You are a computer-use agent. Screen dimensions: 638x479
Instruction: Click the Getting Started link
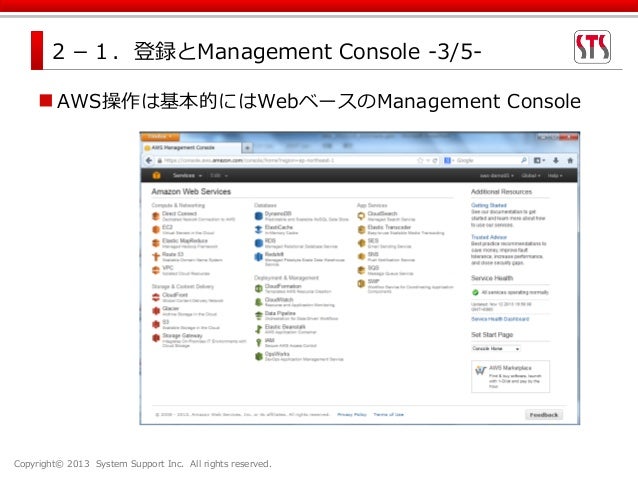[489, 205]
